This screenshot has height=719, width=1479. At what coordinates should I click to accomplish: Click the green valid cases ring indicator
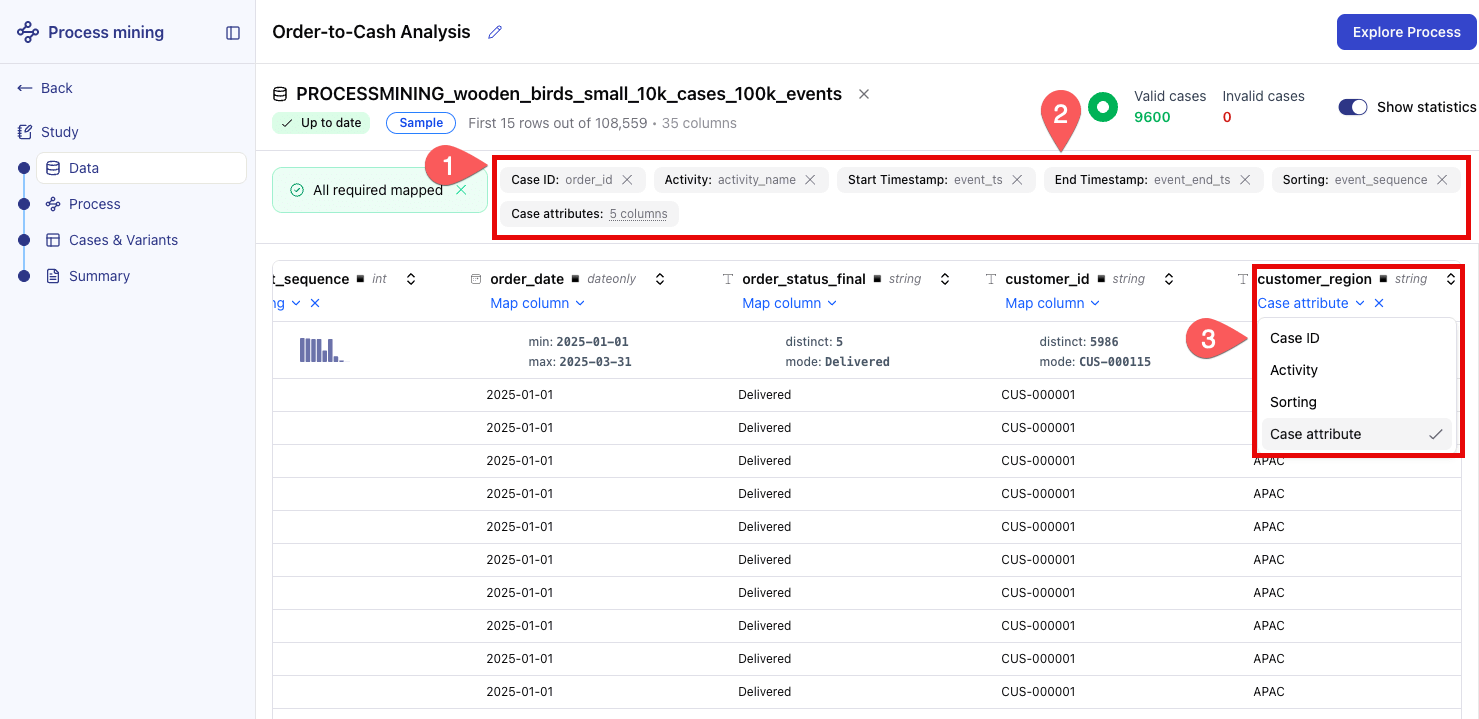[x=1103, y=106]
